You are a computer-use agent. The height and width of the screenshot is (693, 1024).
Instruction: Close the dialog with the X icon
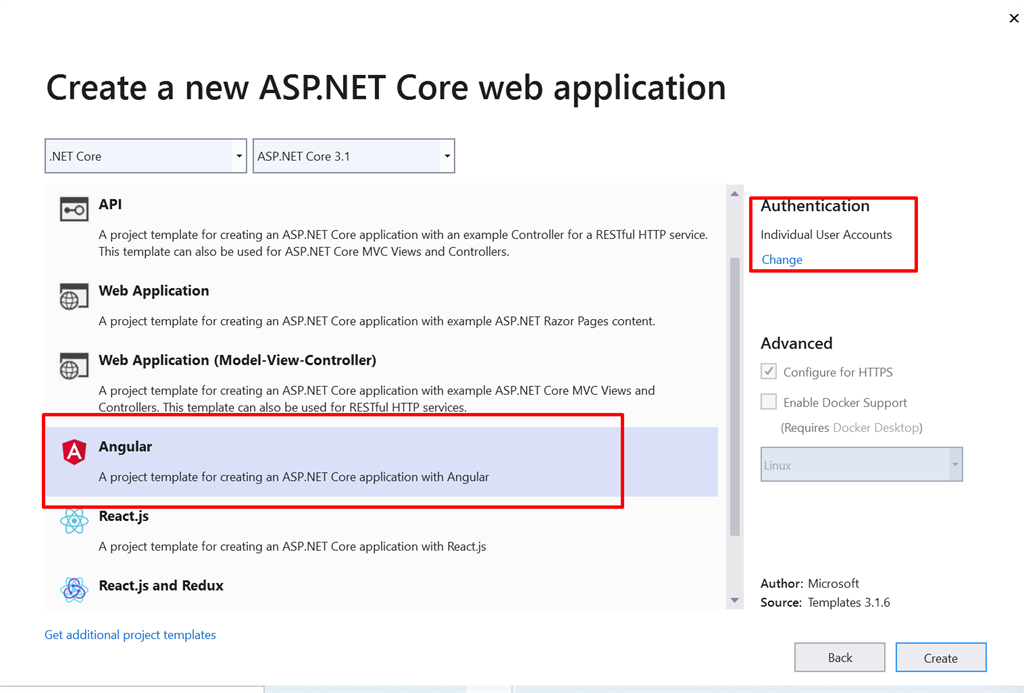tap(1013, 18)
